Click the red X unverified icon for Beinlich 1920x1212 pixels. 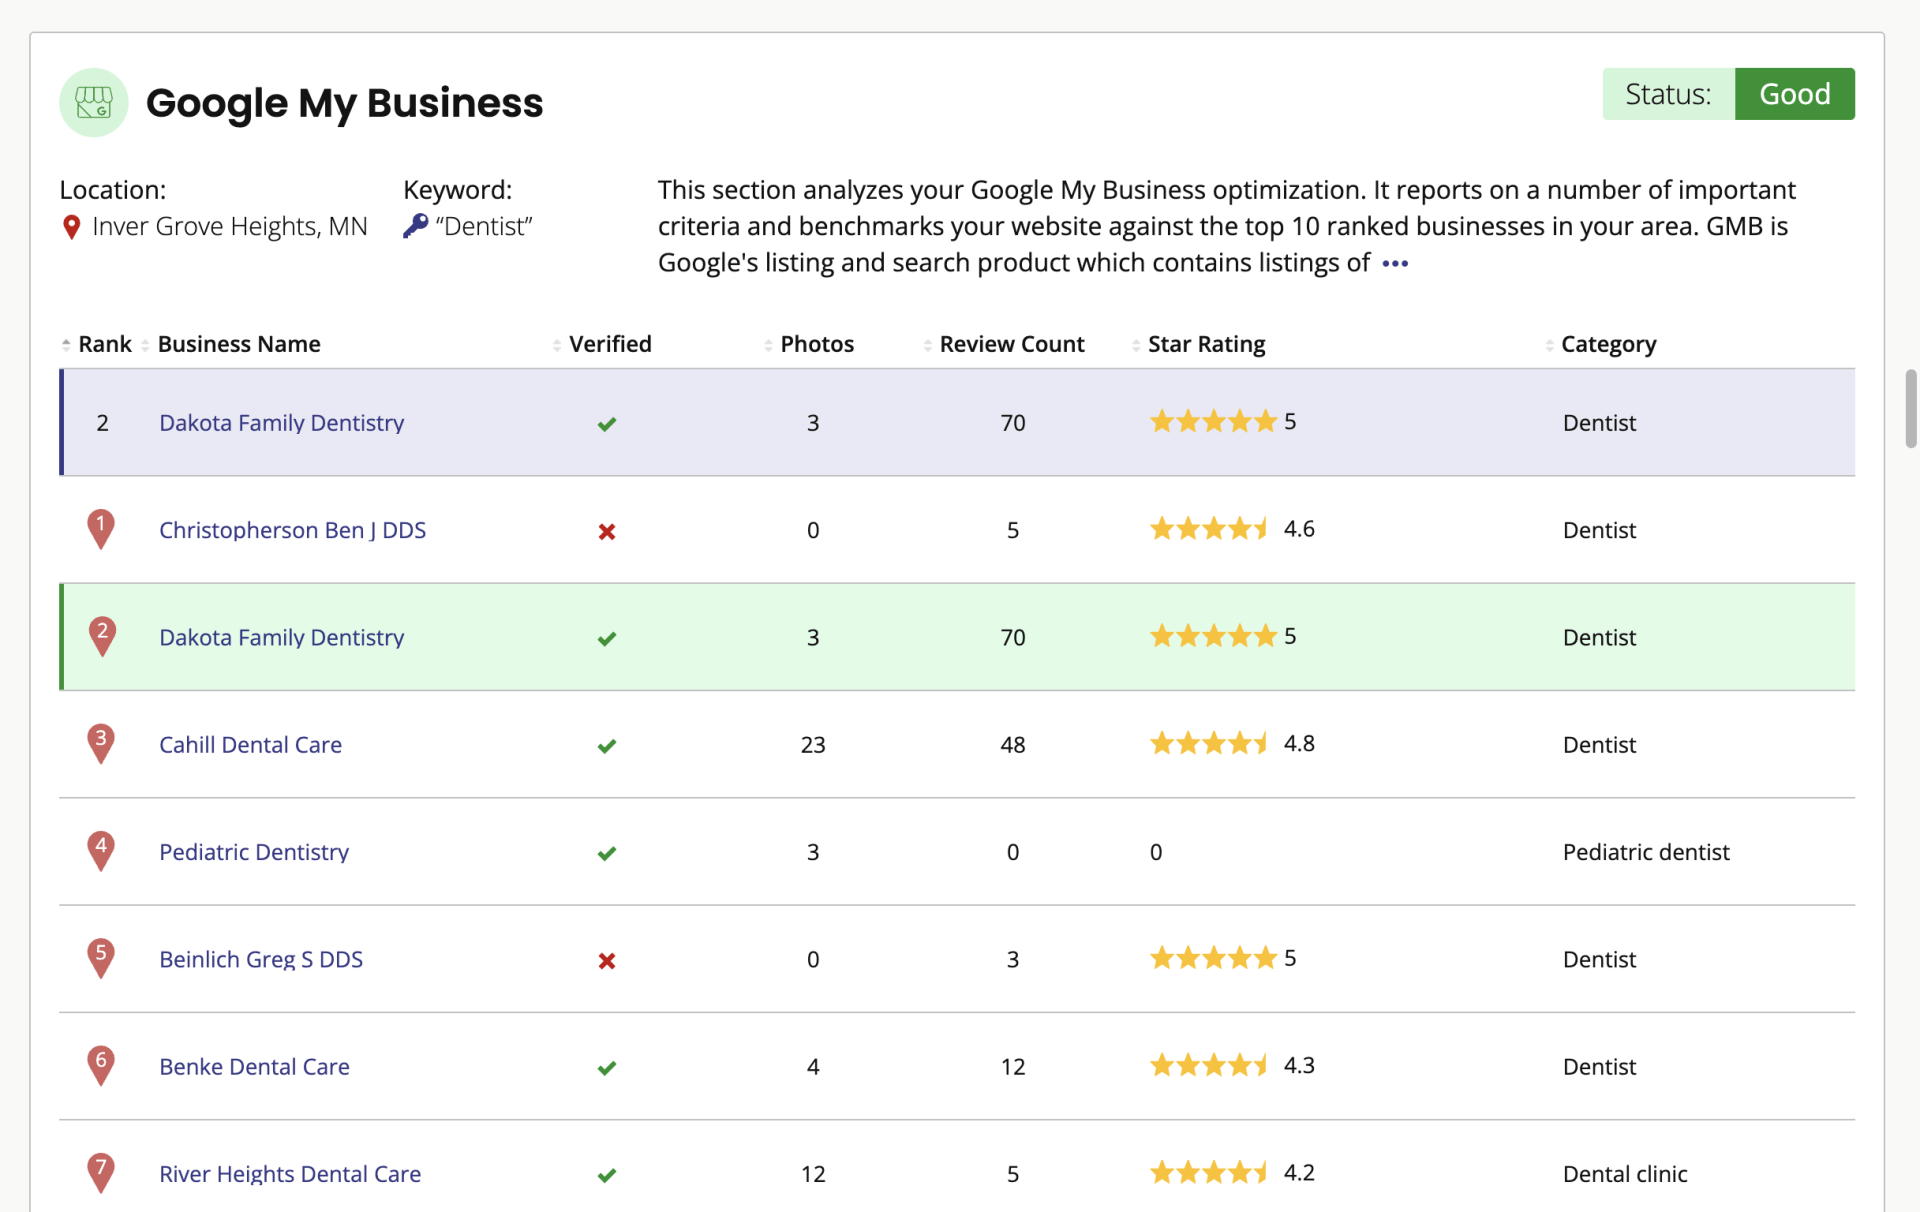pos(607,961)
